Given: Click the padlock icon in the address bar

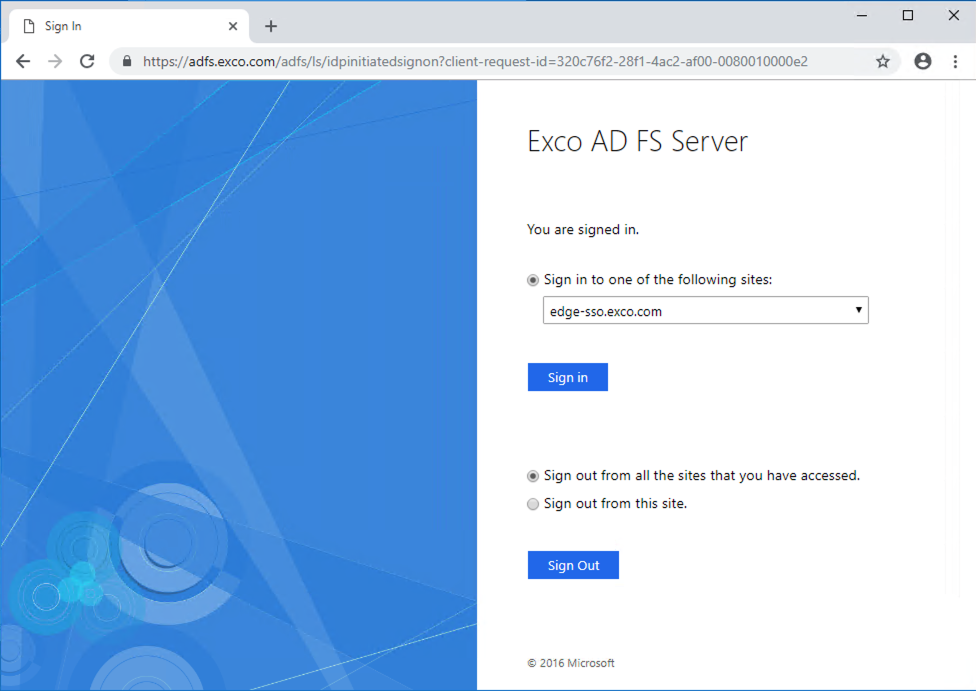Looking at the screenshot, I should 125,61.
